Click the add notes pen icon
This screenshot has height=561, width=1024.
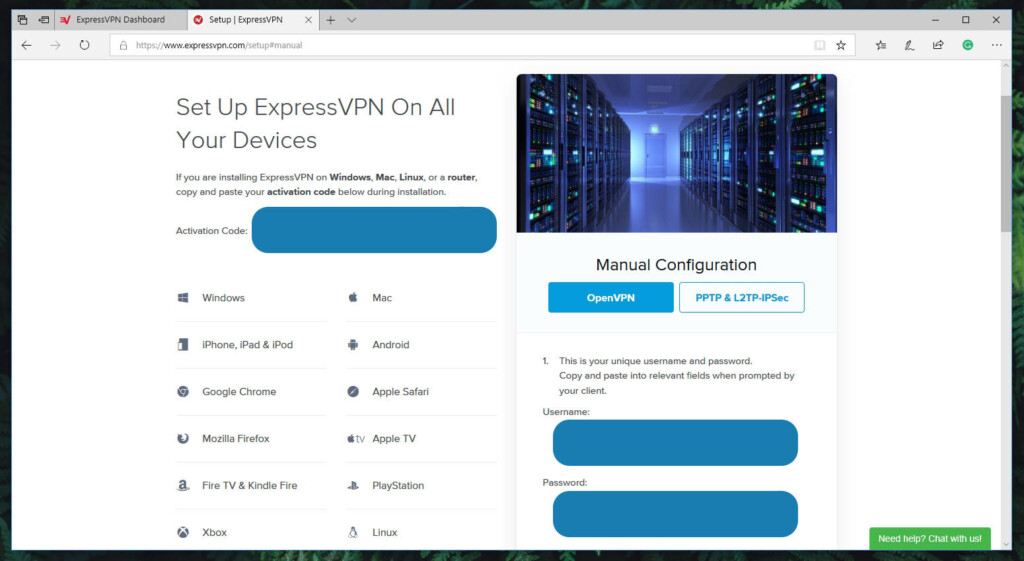pos(909,45)
